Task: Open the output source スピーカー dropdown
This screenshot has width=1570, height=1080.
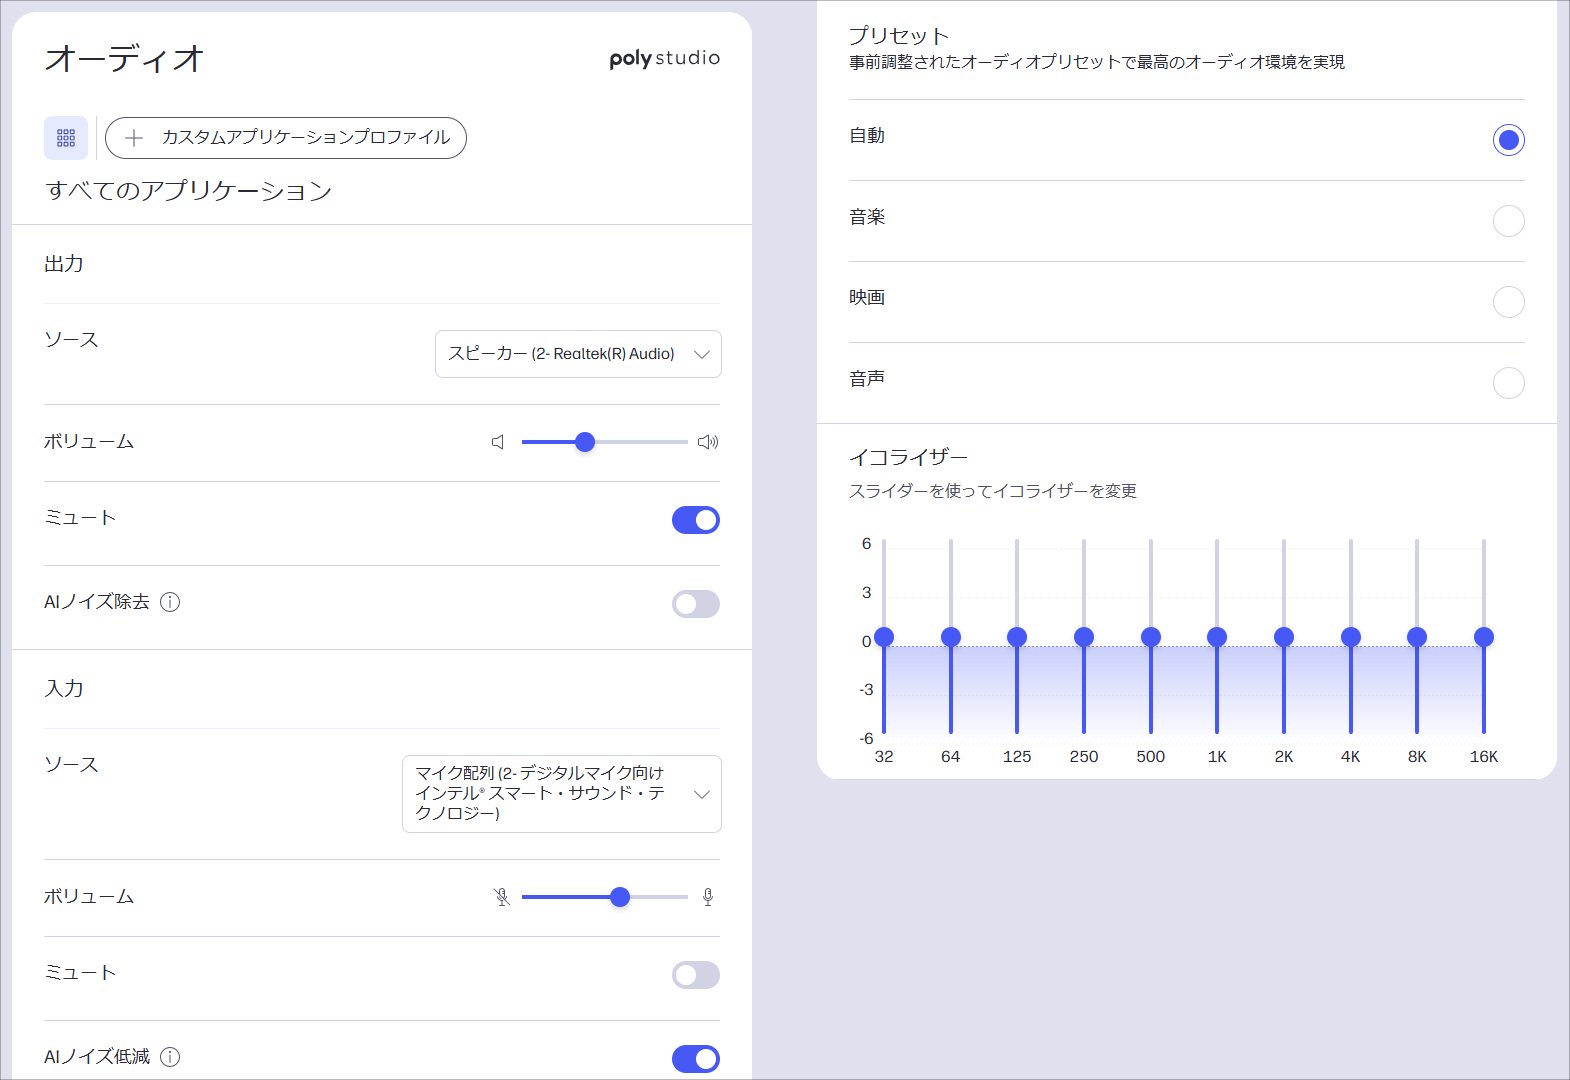Action: point(578,354)
